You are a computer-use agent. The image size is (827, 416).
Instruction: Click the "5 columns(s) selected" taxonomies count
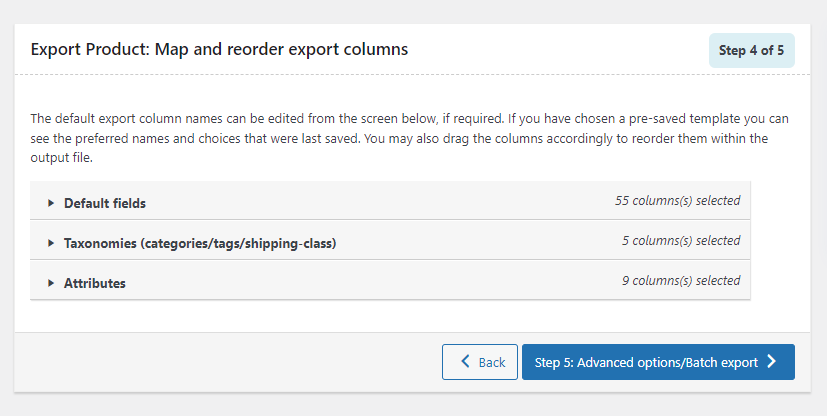680,241
